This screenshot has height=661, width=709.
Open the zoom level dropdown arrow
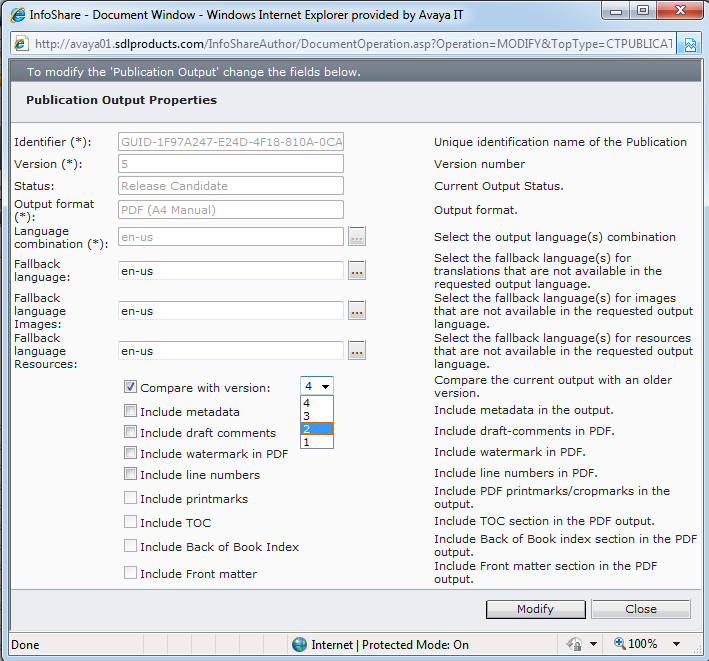[676, 644]
